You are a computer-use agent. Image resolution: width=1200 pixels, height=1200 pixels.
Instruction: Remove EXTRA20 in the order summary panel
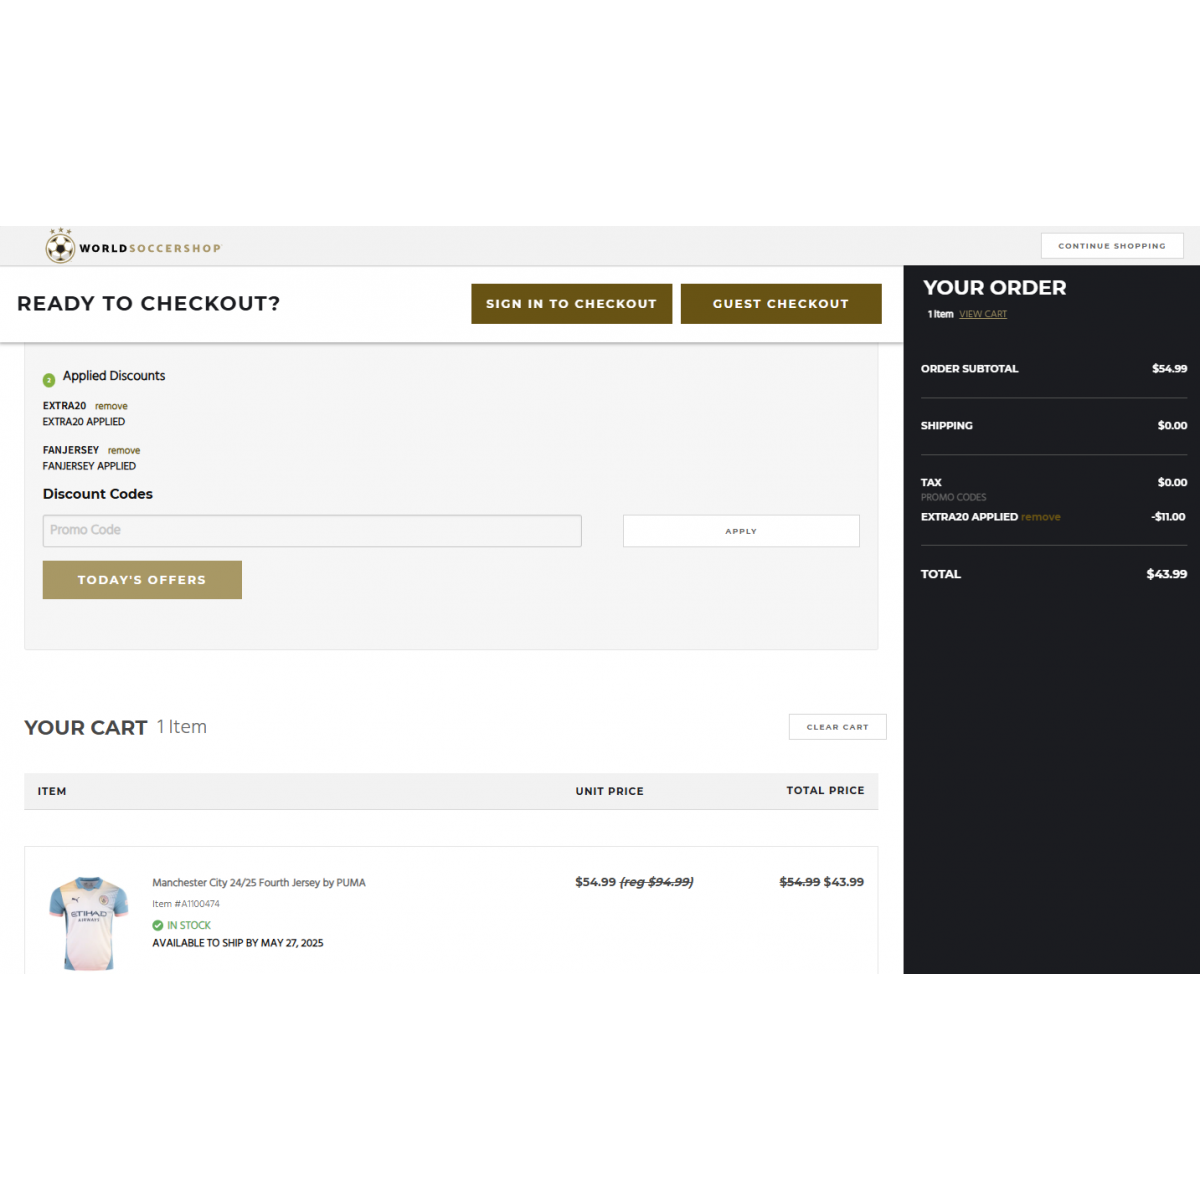[x=1041, y=517]
